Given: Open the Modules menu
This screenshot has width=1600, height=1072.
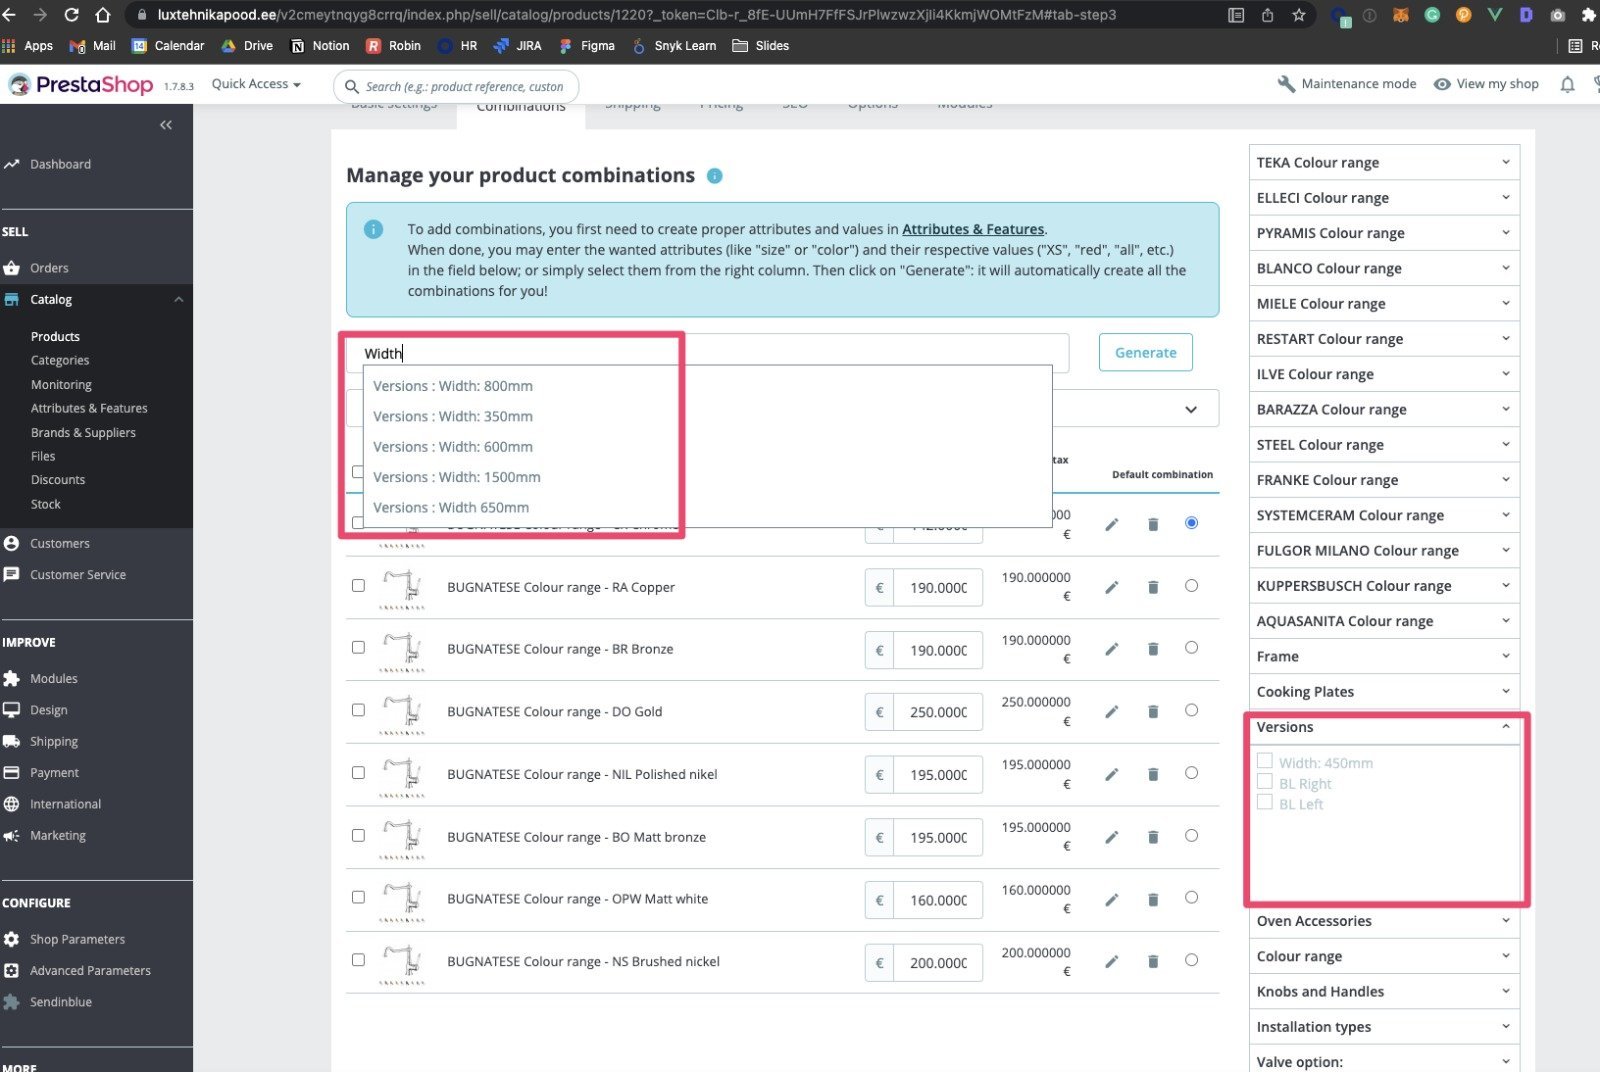Looking at the screenshot, I should pyautogui.click(x=53, y=679).
